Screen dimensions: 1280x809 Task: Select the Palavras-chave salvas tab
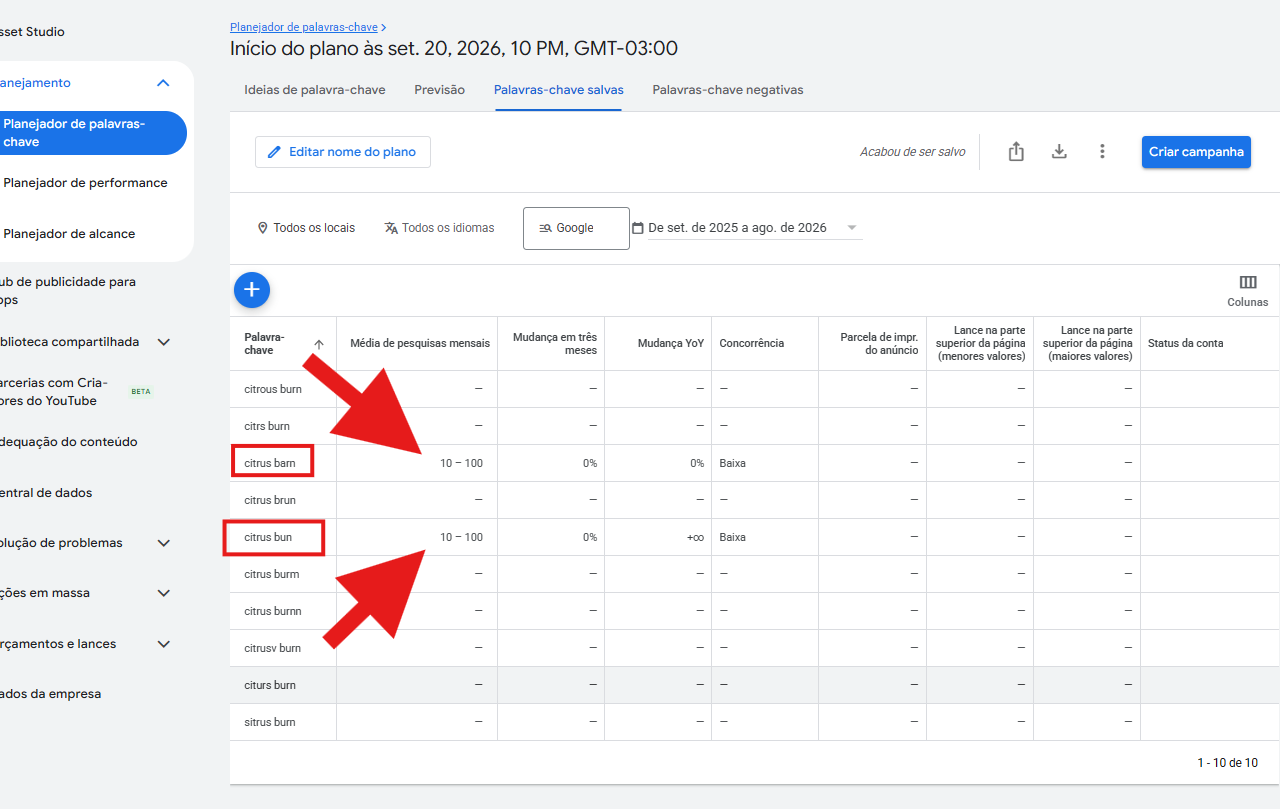pos(559,90)
